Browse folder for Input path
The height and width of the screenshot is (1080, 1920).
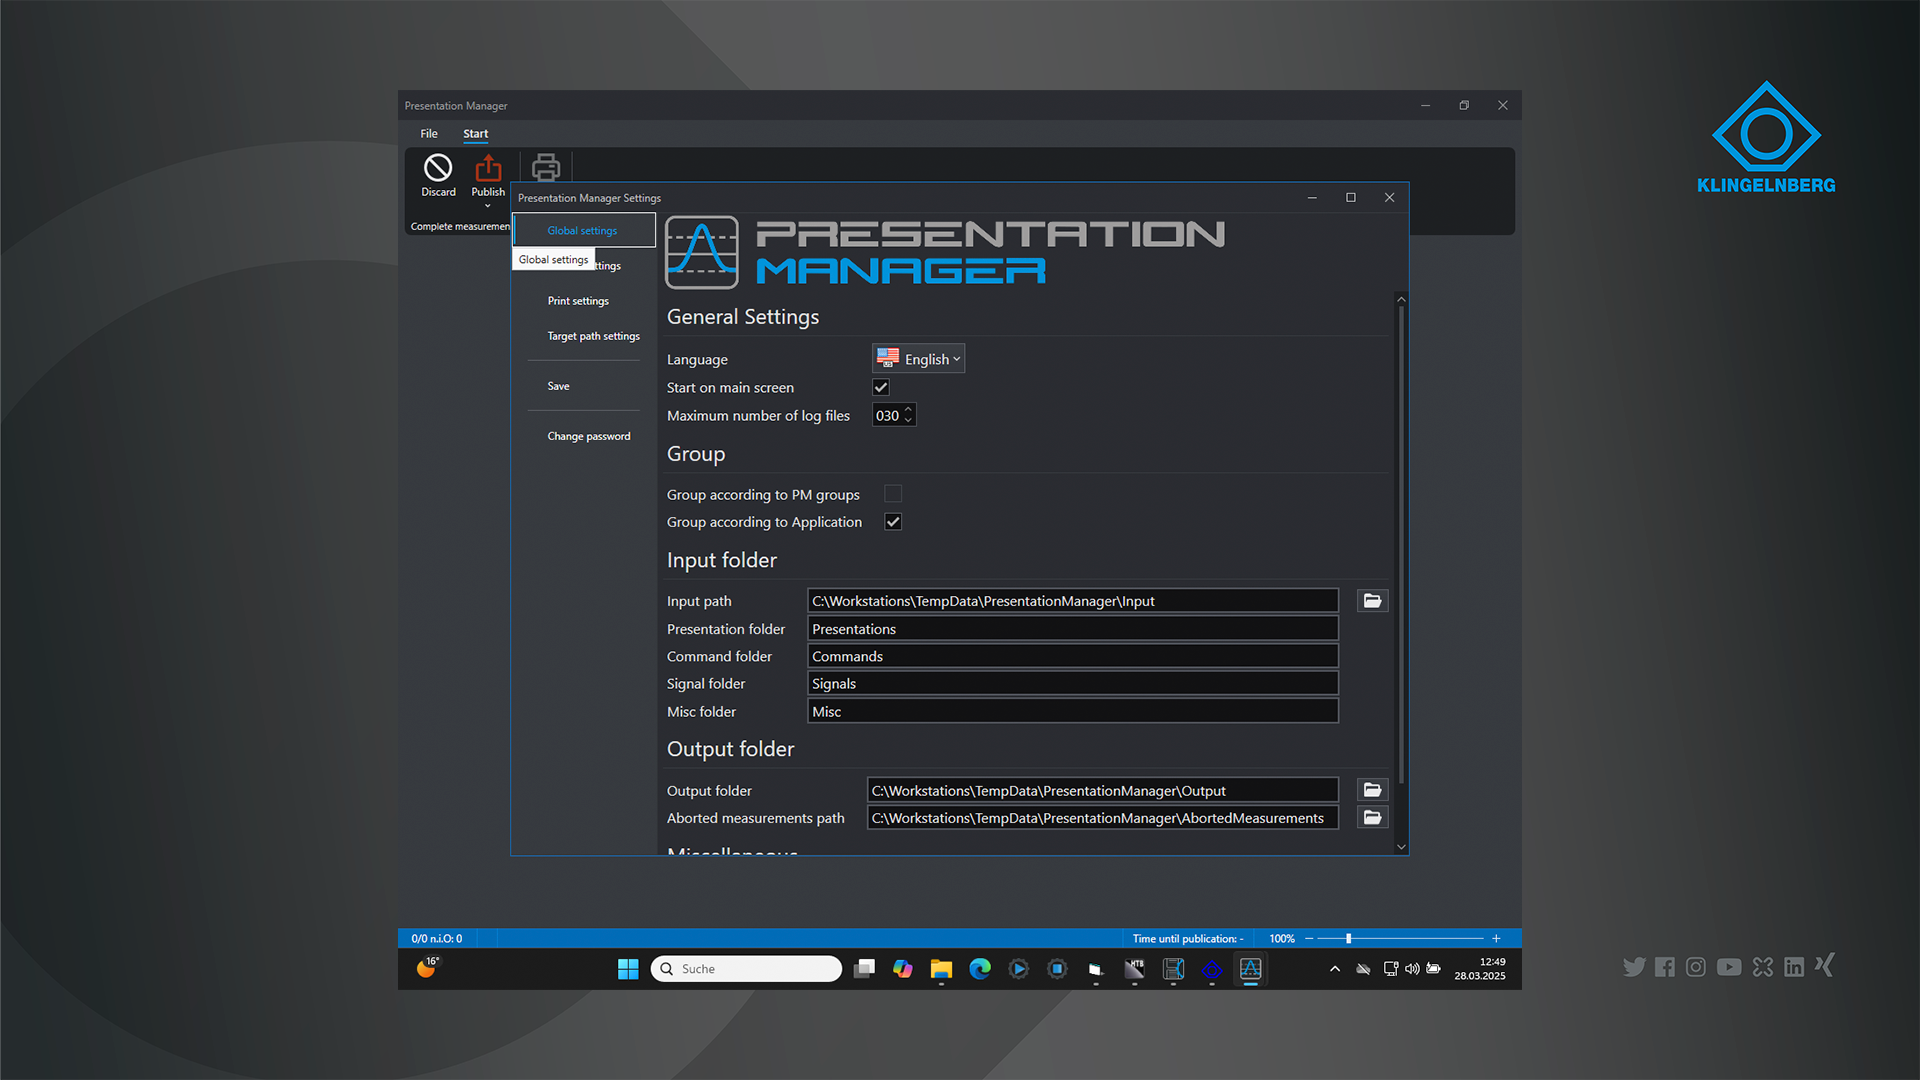pyautogui.click(x=1373, y=601)
